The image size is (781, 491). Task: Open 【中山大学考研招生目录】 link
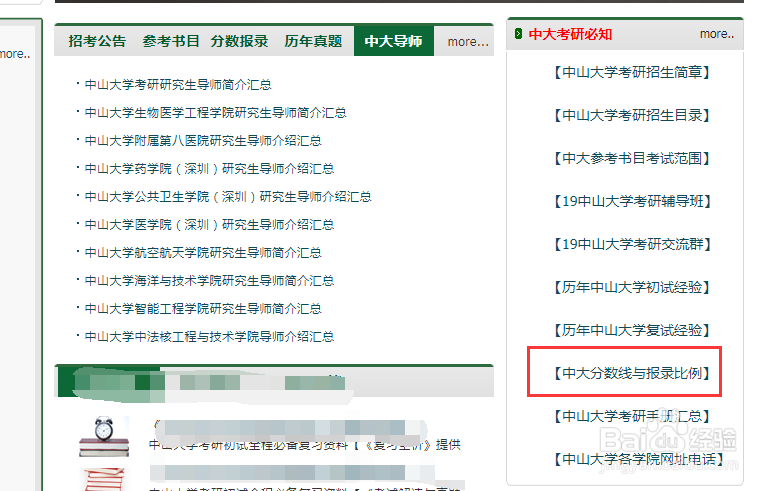point(632,115)
